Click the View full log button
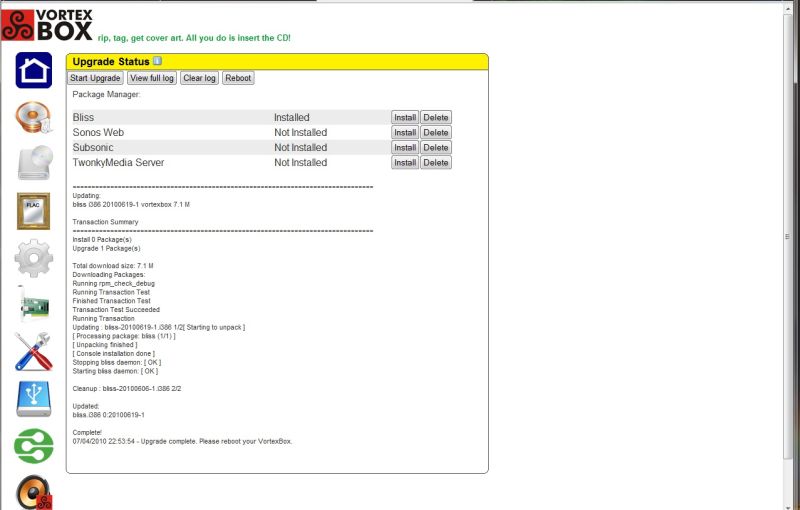Screen dimensions: 800x510 point(152,78)
